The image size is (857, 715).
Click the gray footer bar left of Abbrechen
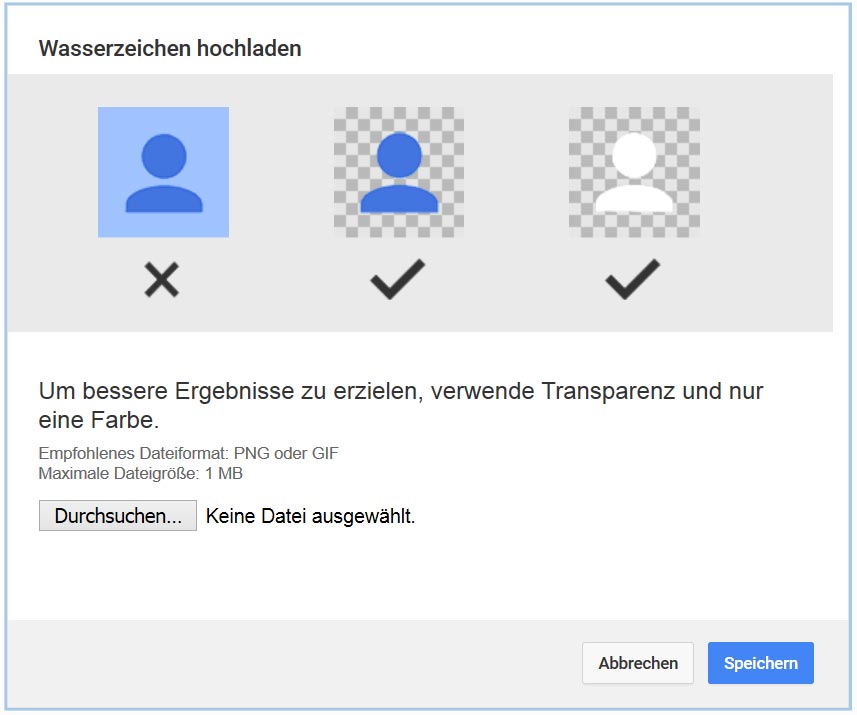300,663
